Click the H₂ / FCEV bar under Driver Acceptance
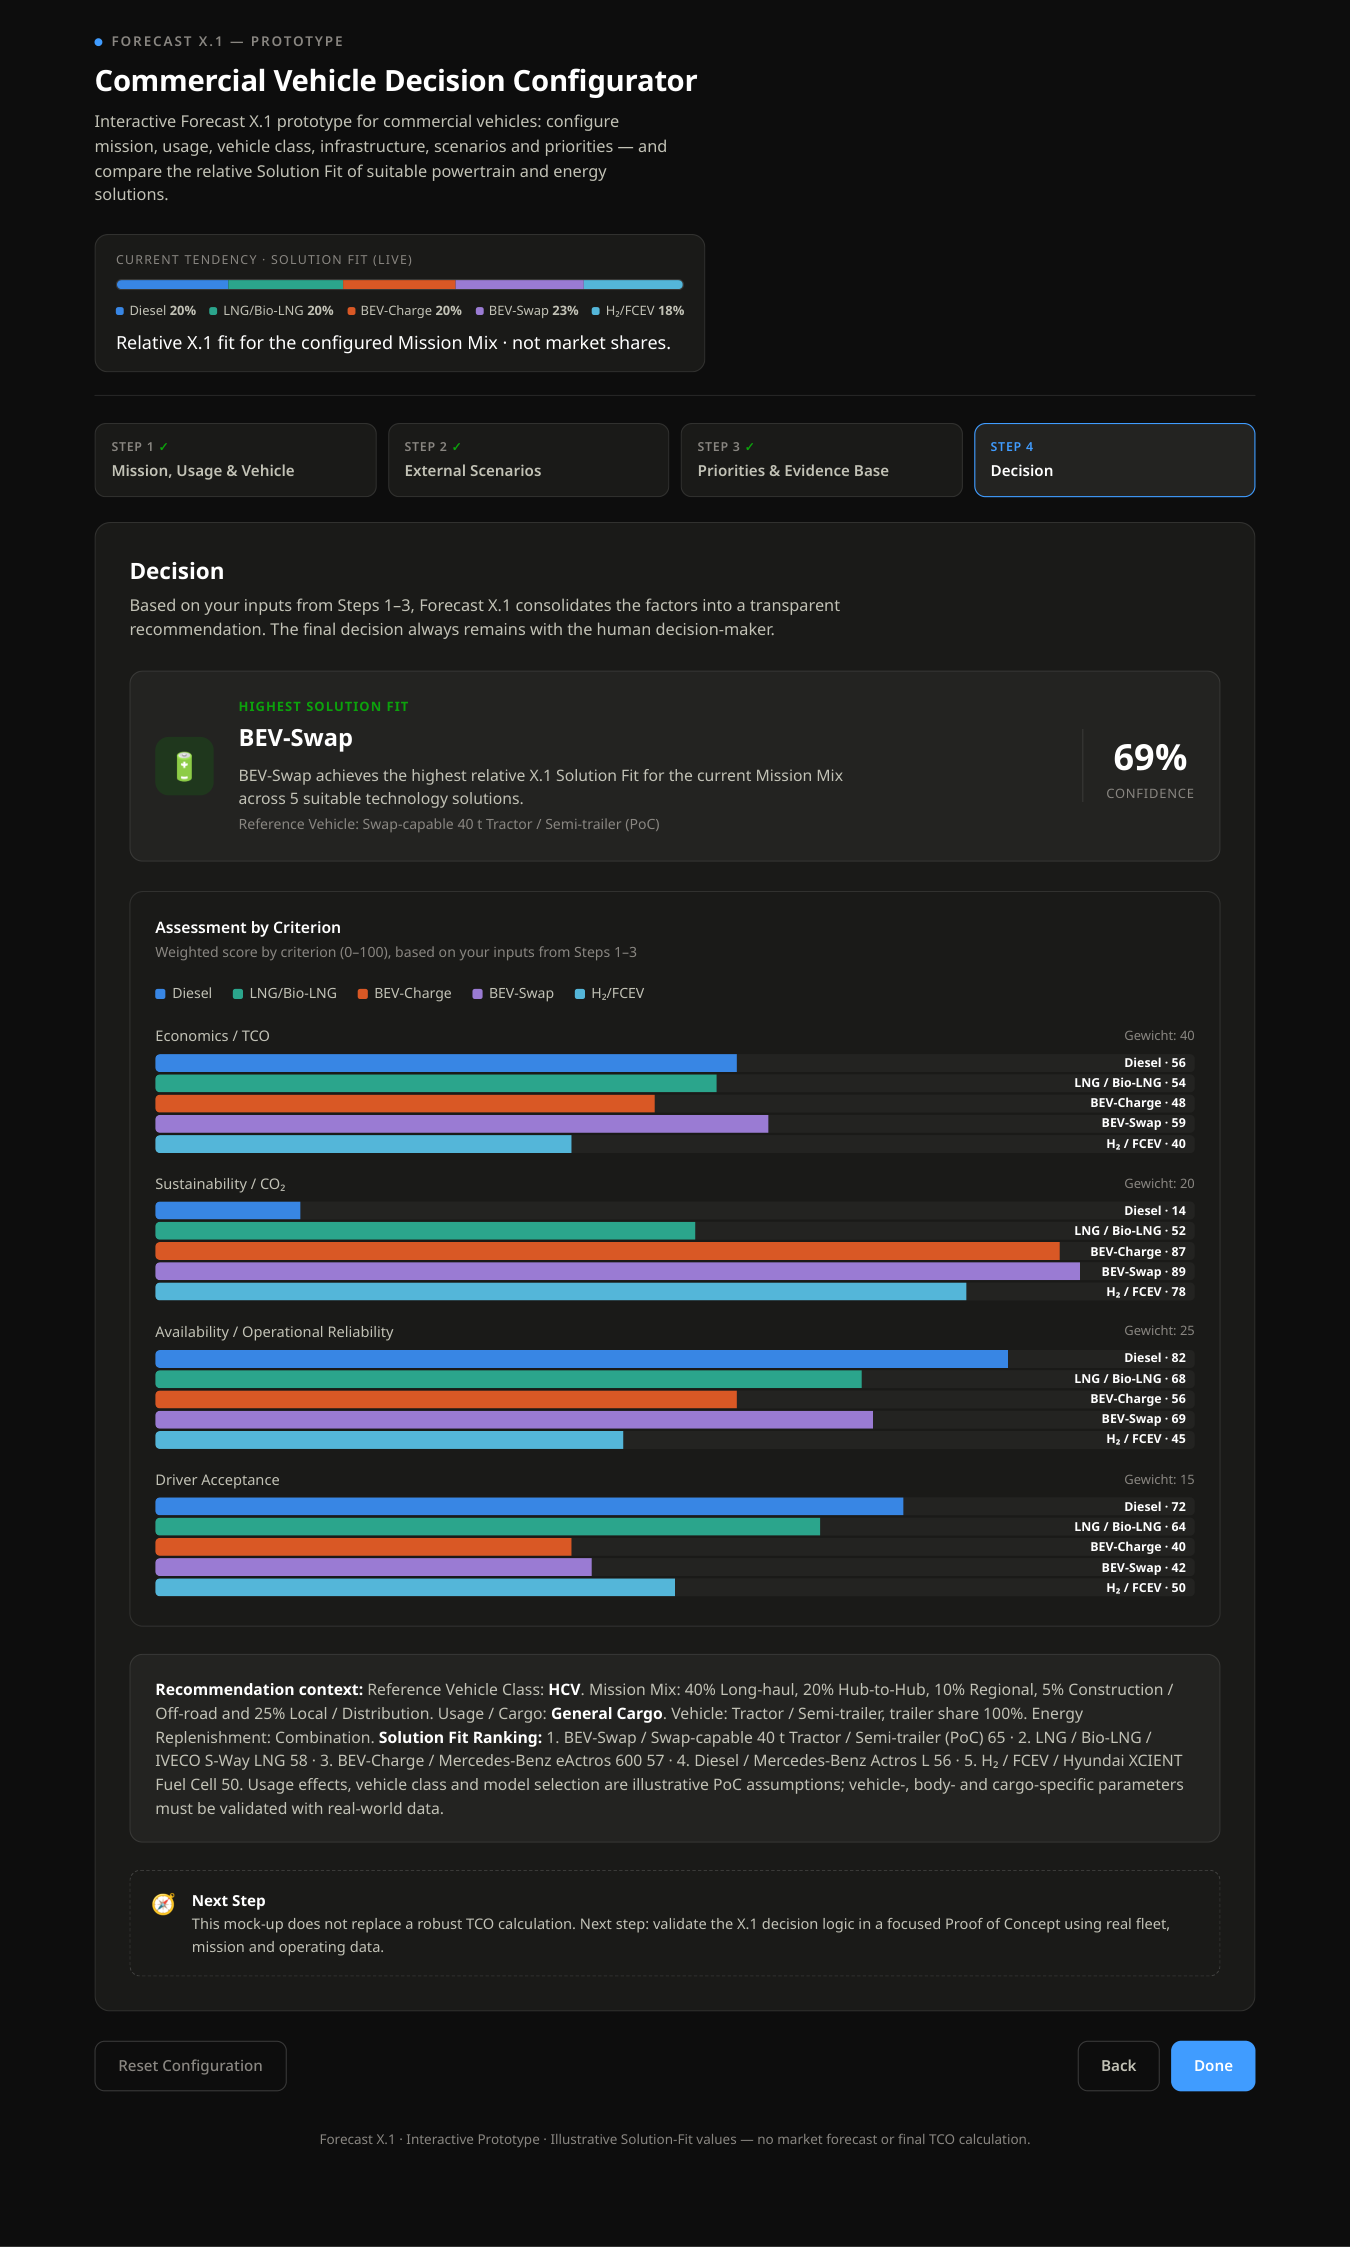This screenshot has height=2248, width=1350. tap(415, 1587)
